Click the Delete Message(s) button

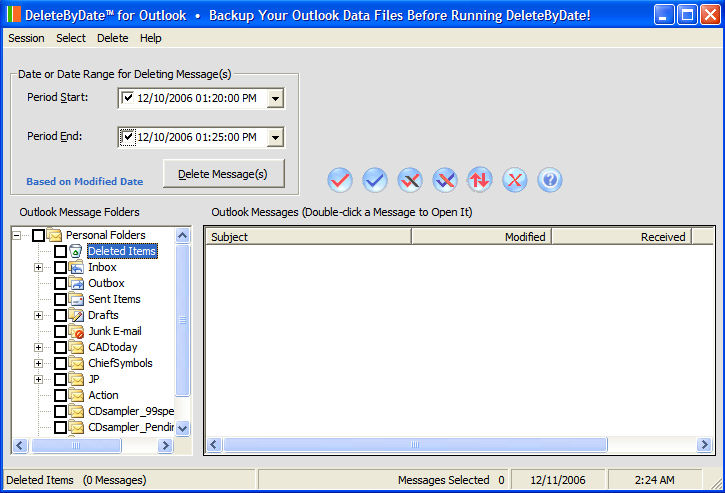pos(223,173)
